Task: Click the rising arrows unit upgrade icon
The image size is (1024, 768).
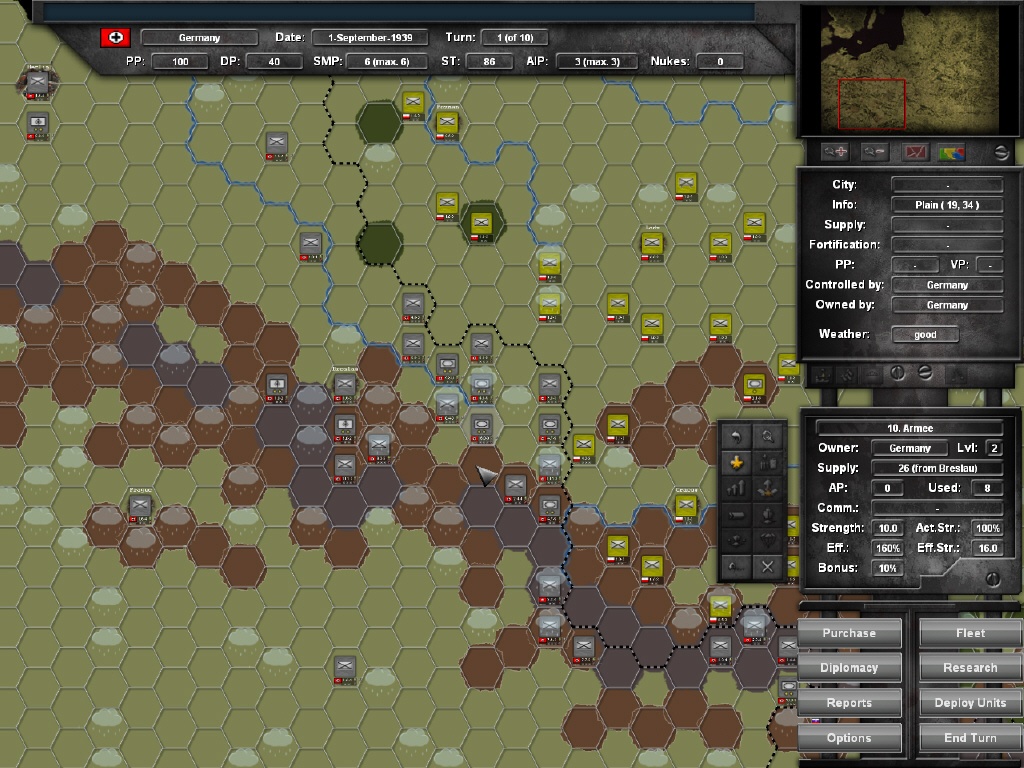Action: (737, 488)
